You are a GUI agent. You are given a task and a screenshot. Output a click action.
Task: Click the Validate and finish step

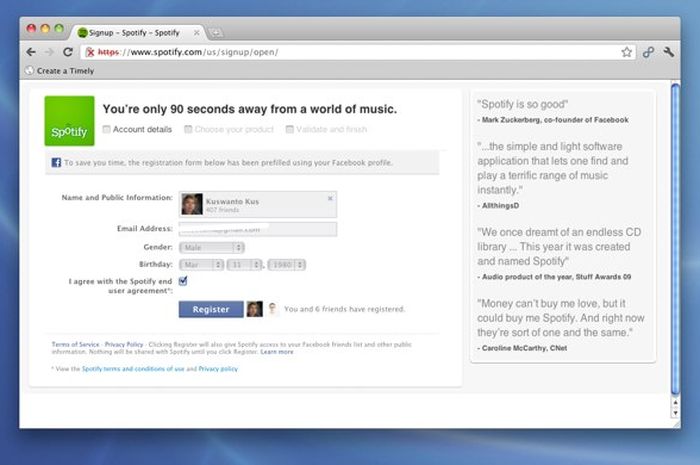(x=326, y=129)
